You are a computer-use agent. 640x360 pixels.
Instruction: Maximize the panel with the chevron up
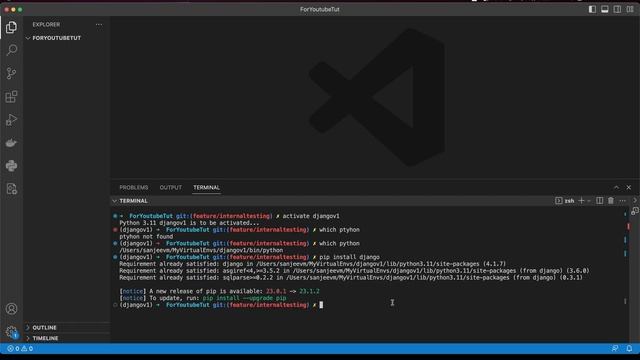pyautogui.click(x=616, y=187)
